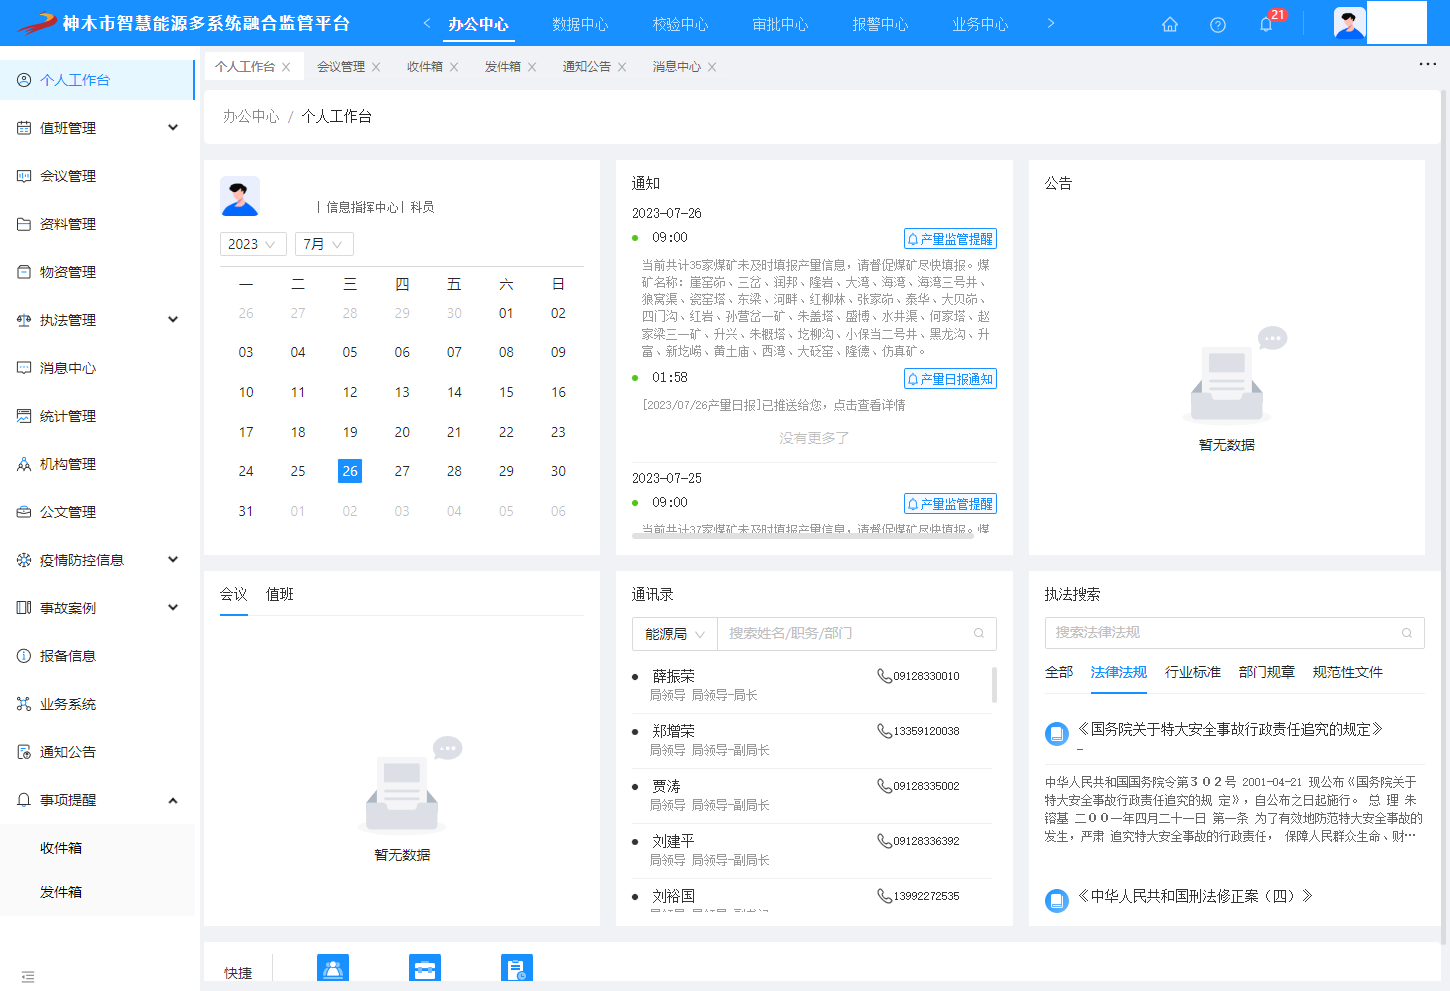Close the 通知公告 tab
This screenshot has width=1450, height=991.
pyautogui.click(x=622, y=67)
